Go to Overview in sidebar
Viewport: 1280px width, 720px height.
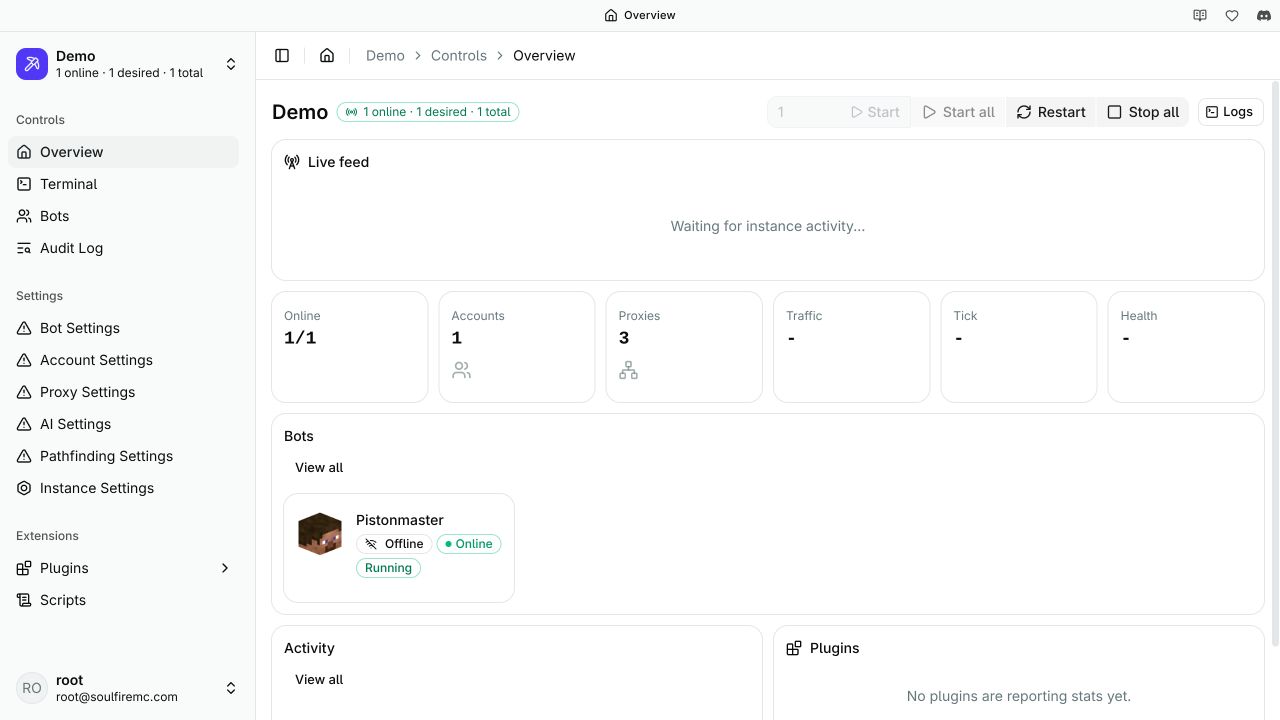pyautogui.click(x=124, y=152)
